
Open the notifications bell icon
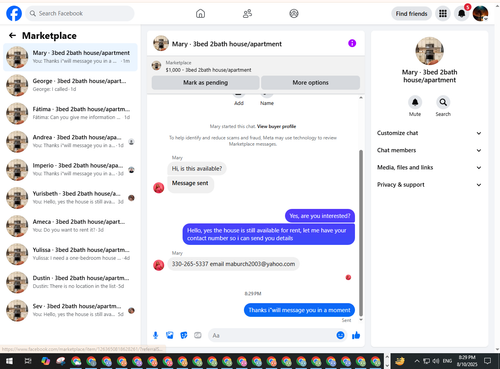click(x=462, y=14)
